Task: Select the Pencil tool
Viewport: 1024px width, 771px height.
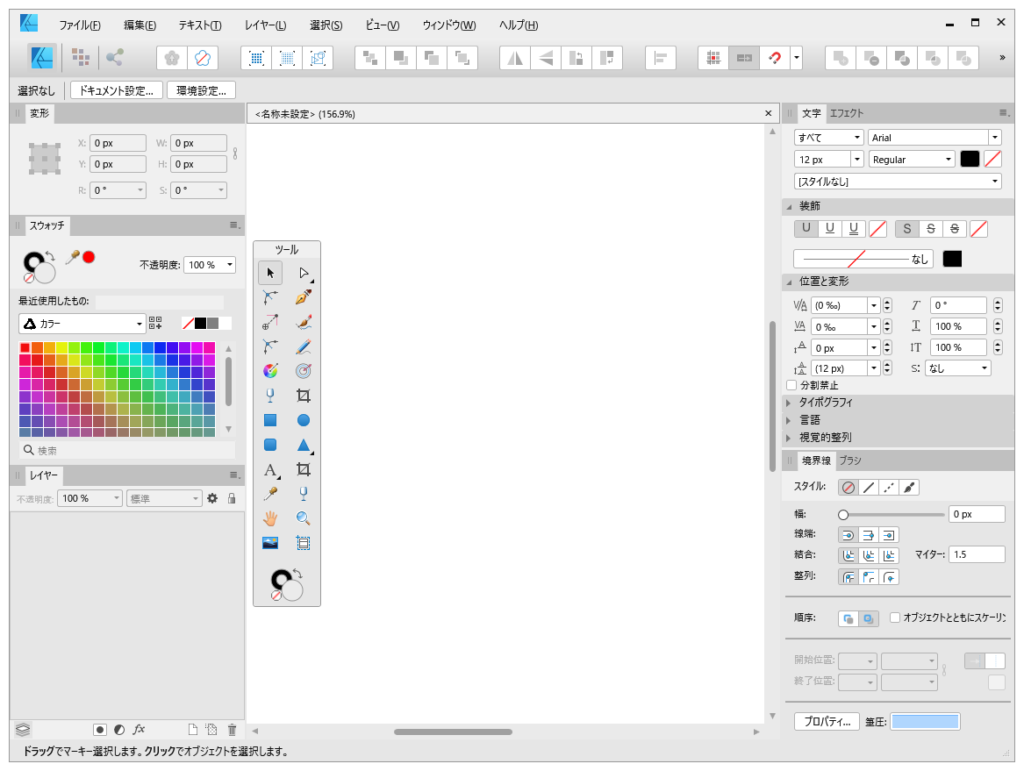Action: click(304, 346)
